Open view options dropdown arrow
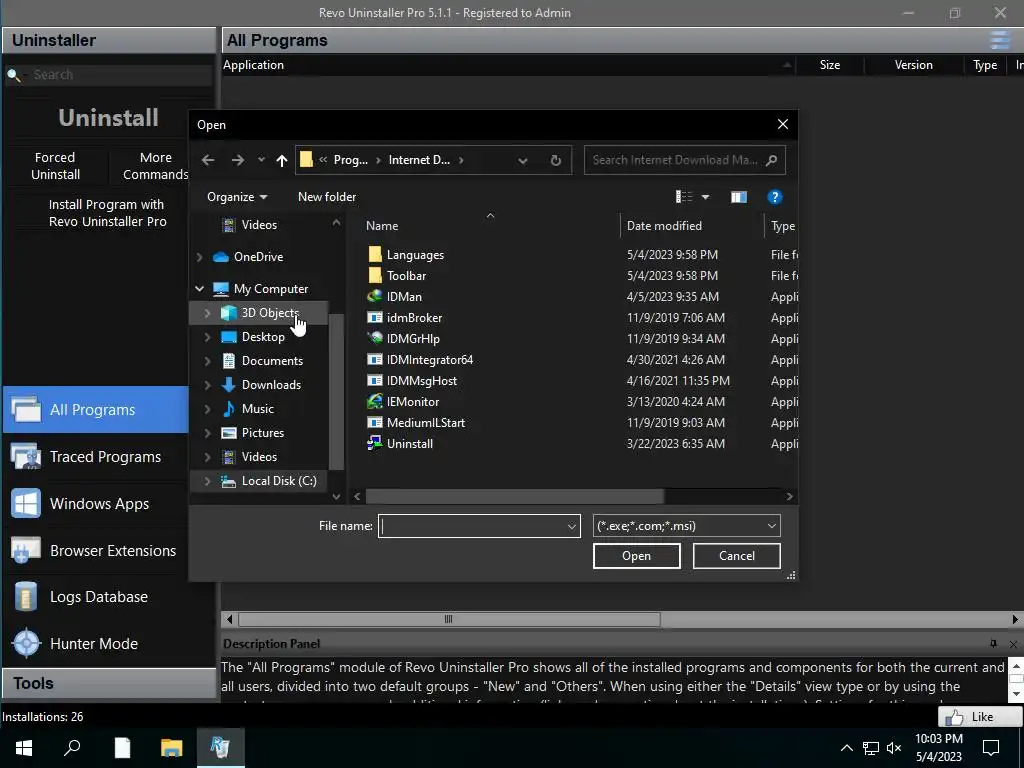This screenshot has height=768, width=1024. coord(705,197)
